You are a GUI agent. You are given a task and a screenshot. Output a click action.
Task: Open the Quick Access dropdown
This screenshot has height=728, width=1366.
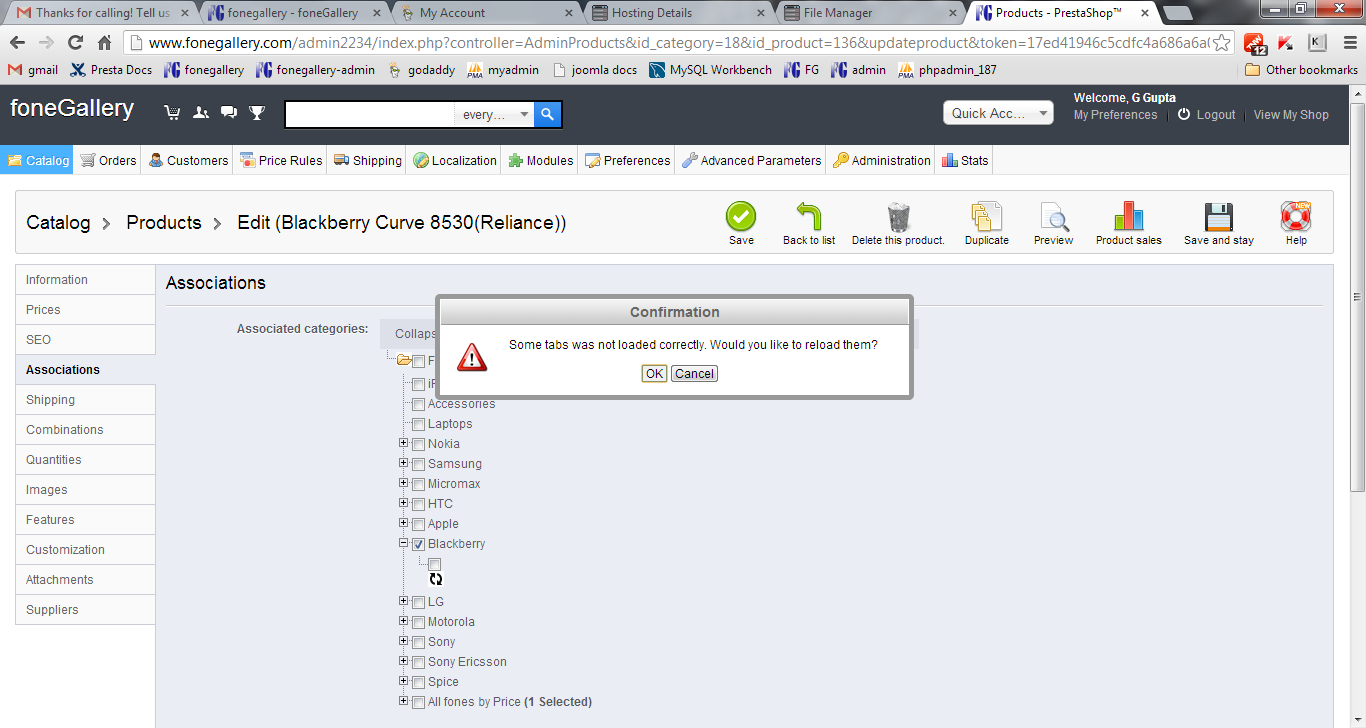tap(998, 113)
